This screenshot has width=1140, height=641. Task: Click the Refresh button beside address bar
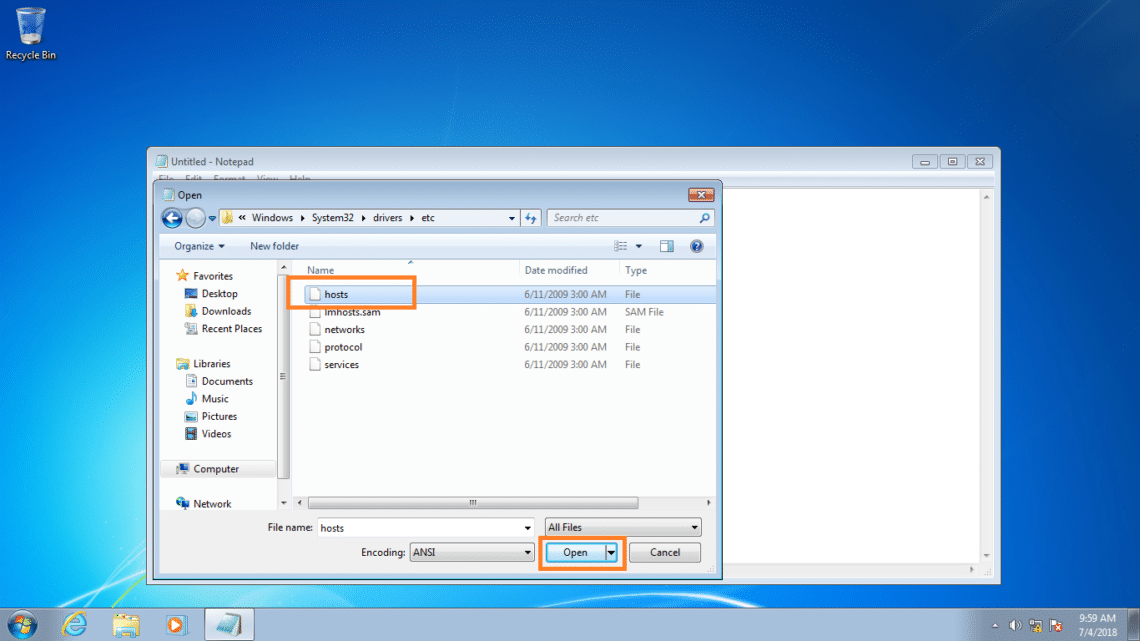coord(531,218)
